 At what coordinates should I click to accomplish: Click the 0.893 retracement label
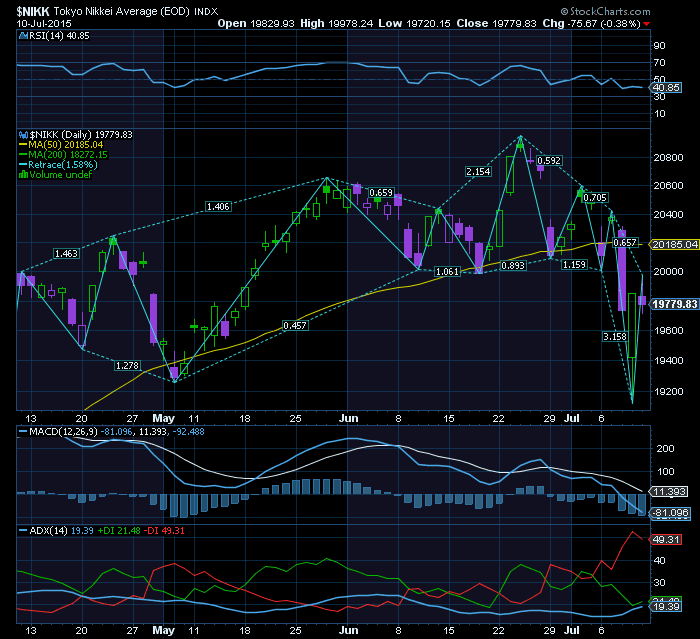click(513, 265)
